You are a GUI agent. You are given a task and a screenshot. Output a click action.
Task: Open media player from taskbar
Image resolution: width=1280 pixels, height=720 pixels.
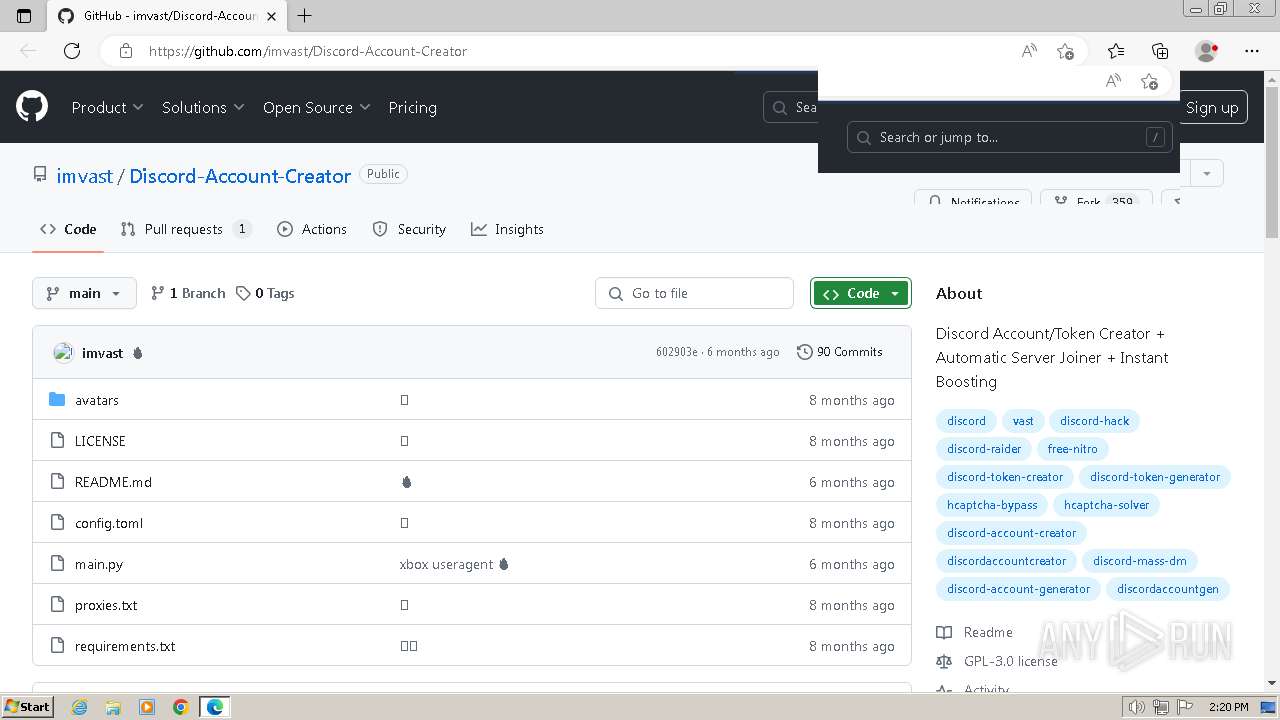(x=147, y=707)
